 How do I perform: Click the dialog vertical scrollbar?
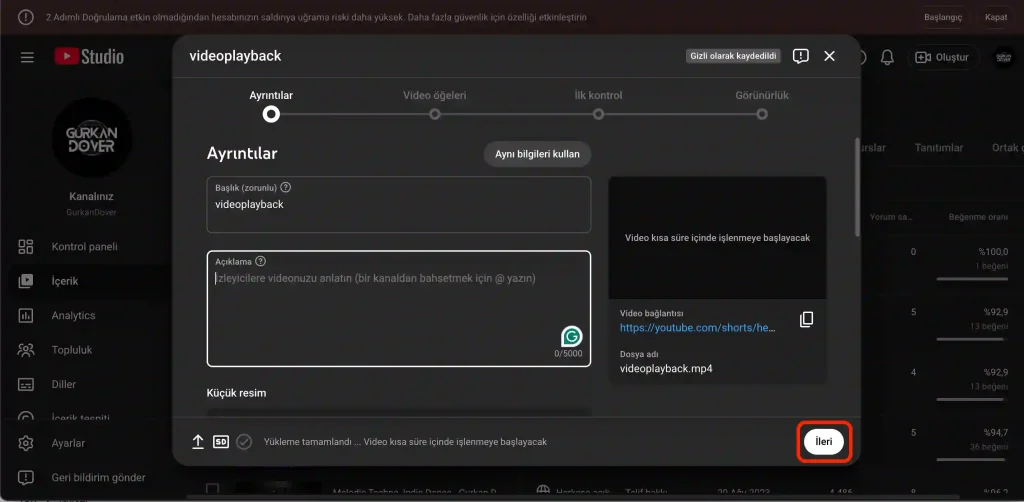[x=857, y=187]
